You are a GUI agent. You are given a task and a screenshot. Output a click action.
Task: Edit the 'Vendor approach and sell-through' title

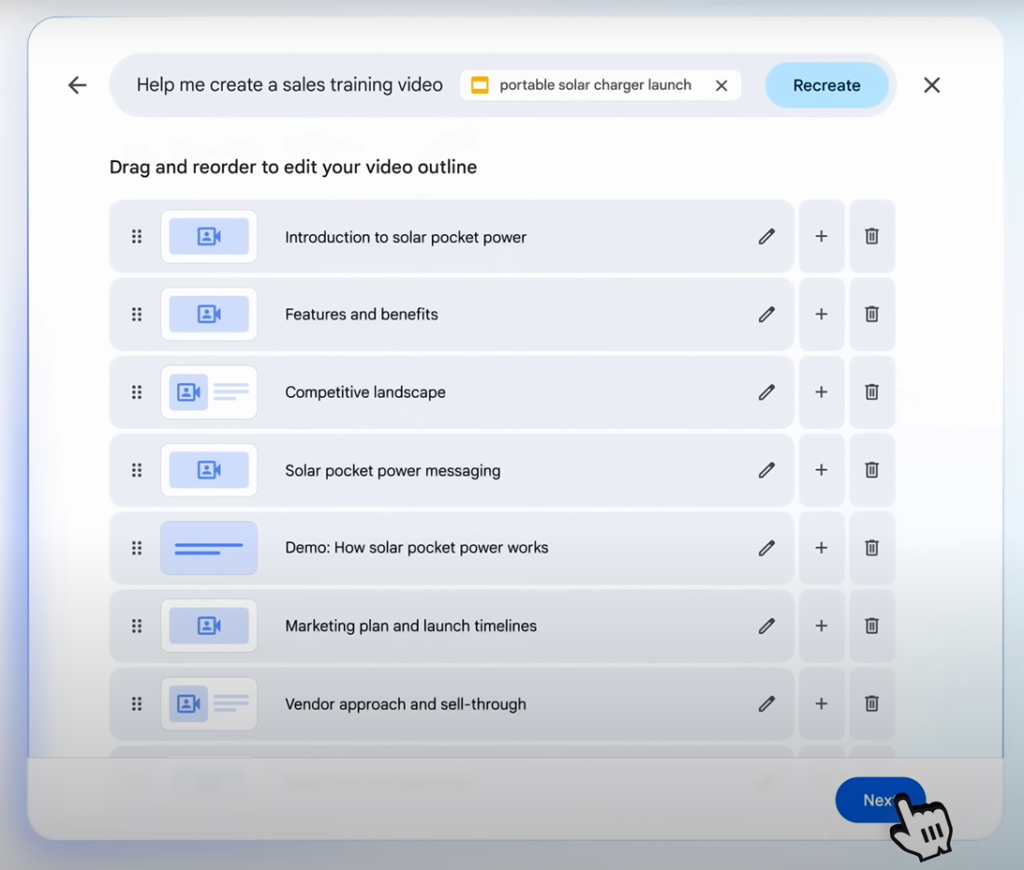pos(767,704)
